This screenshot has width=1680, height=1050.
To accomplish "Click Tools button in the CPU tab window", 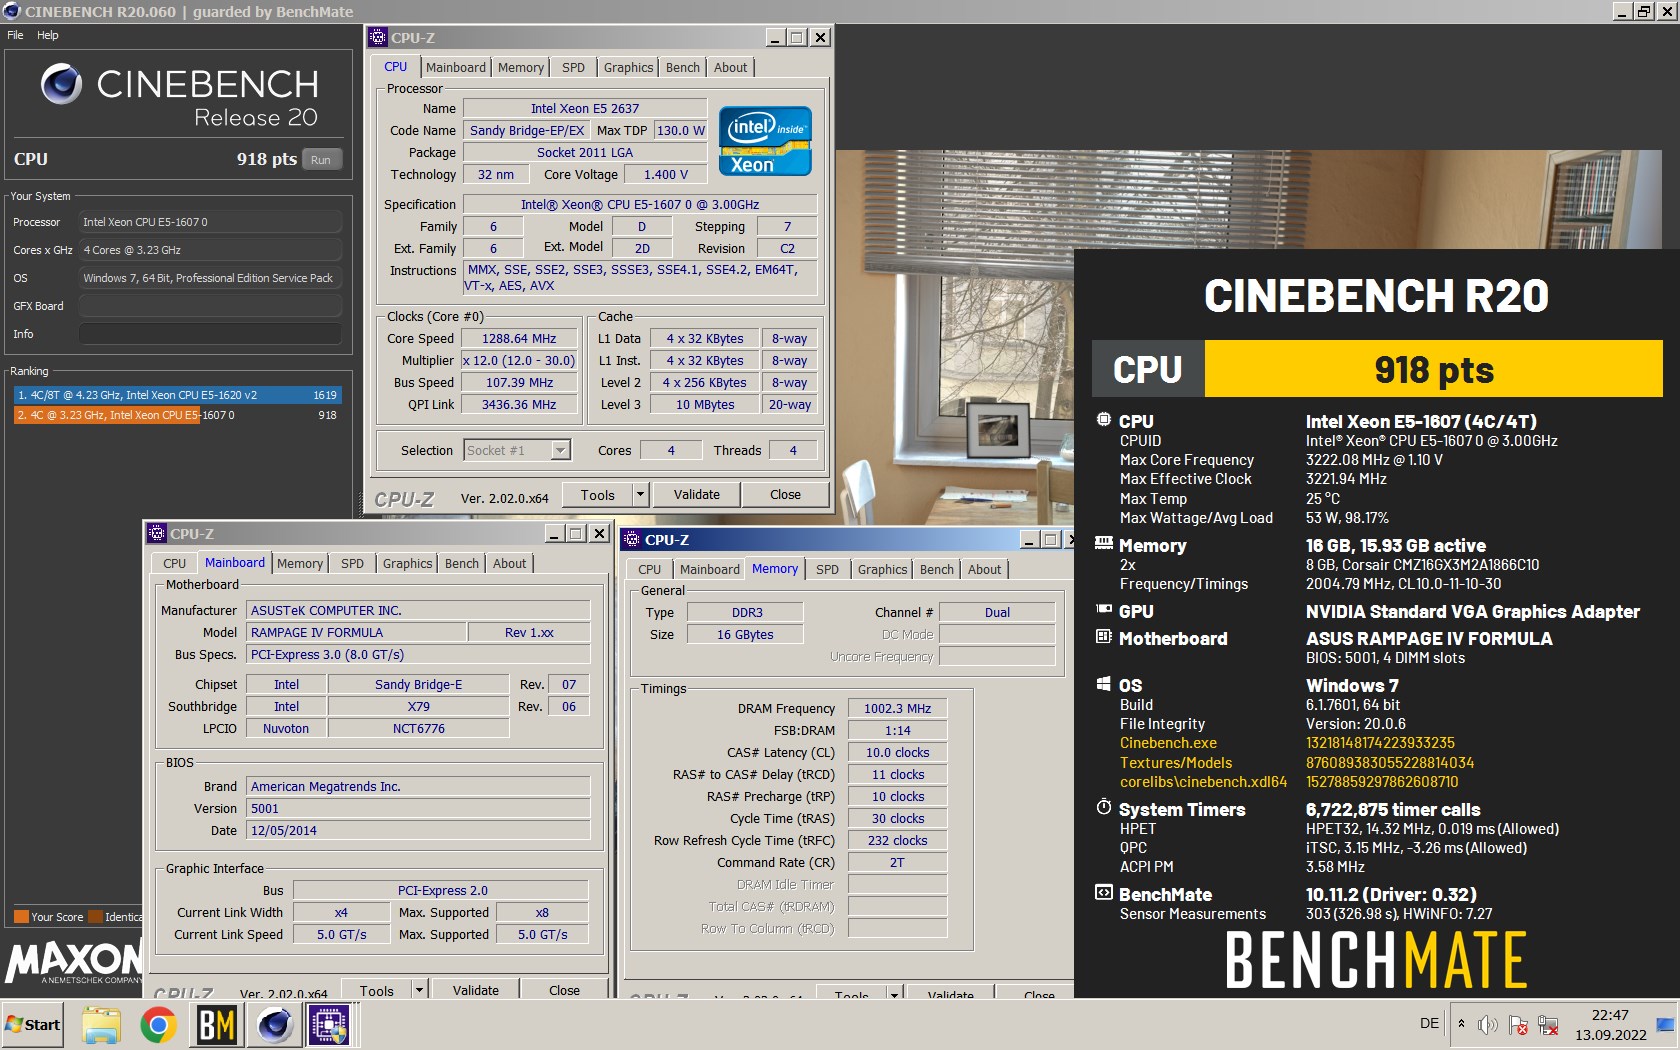I will coord(597,494).
